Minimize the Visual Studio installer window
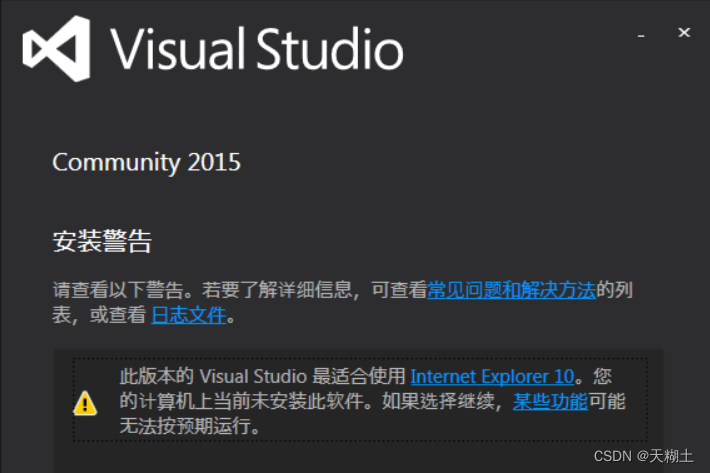710x473 pixels. (641, 35)
